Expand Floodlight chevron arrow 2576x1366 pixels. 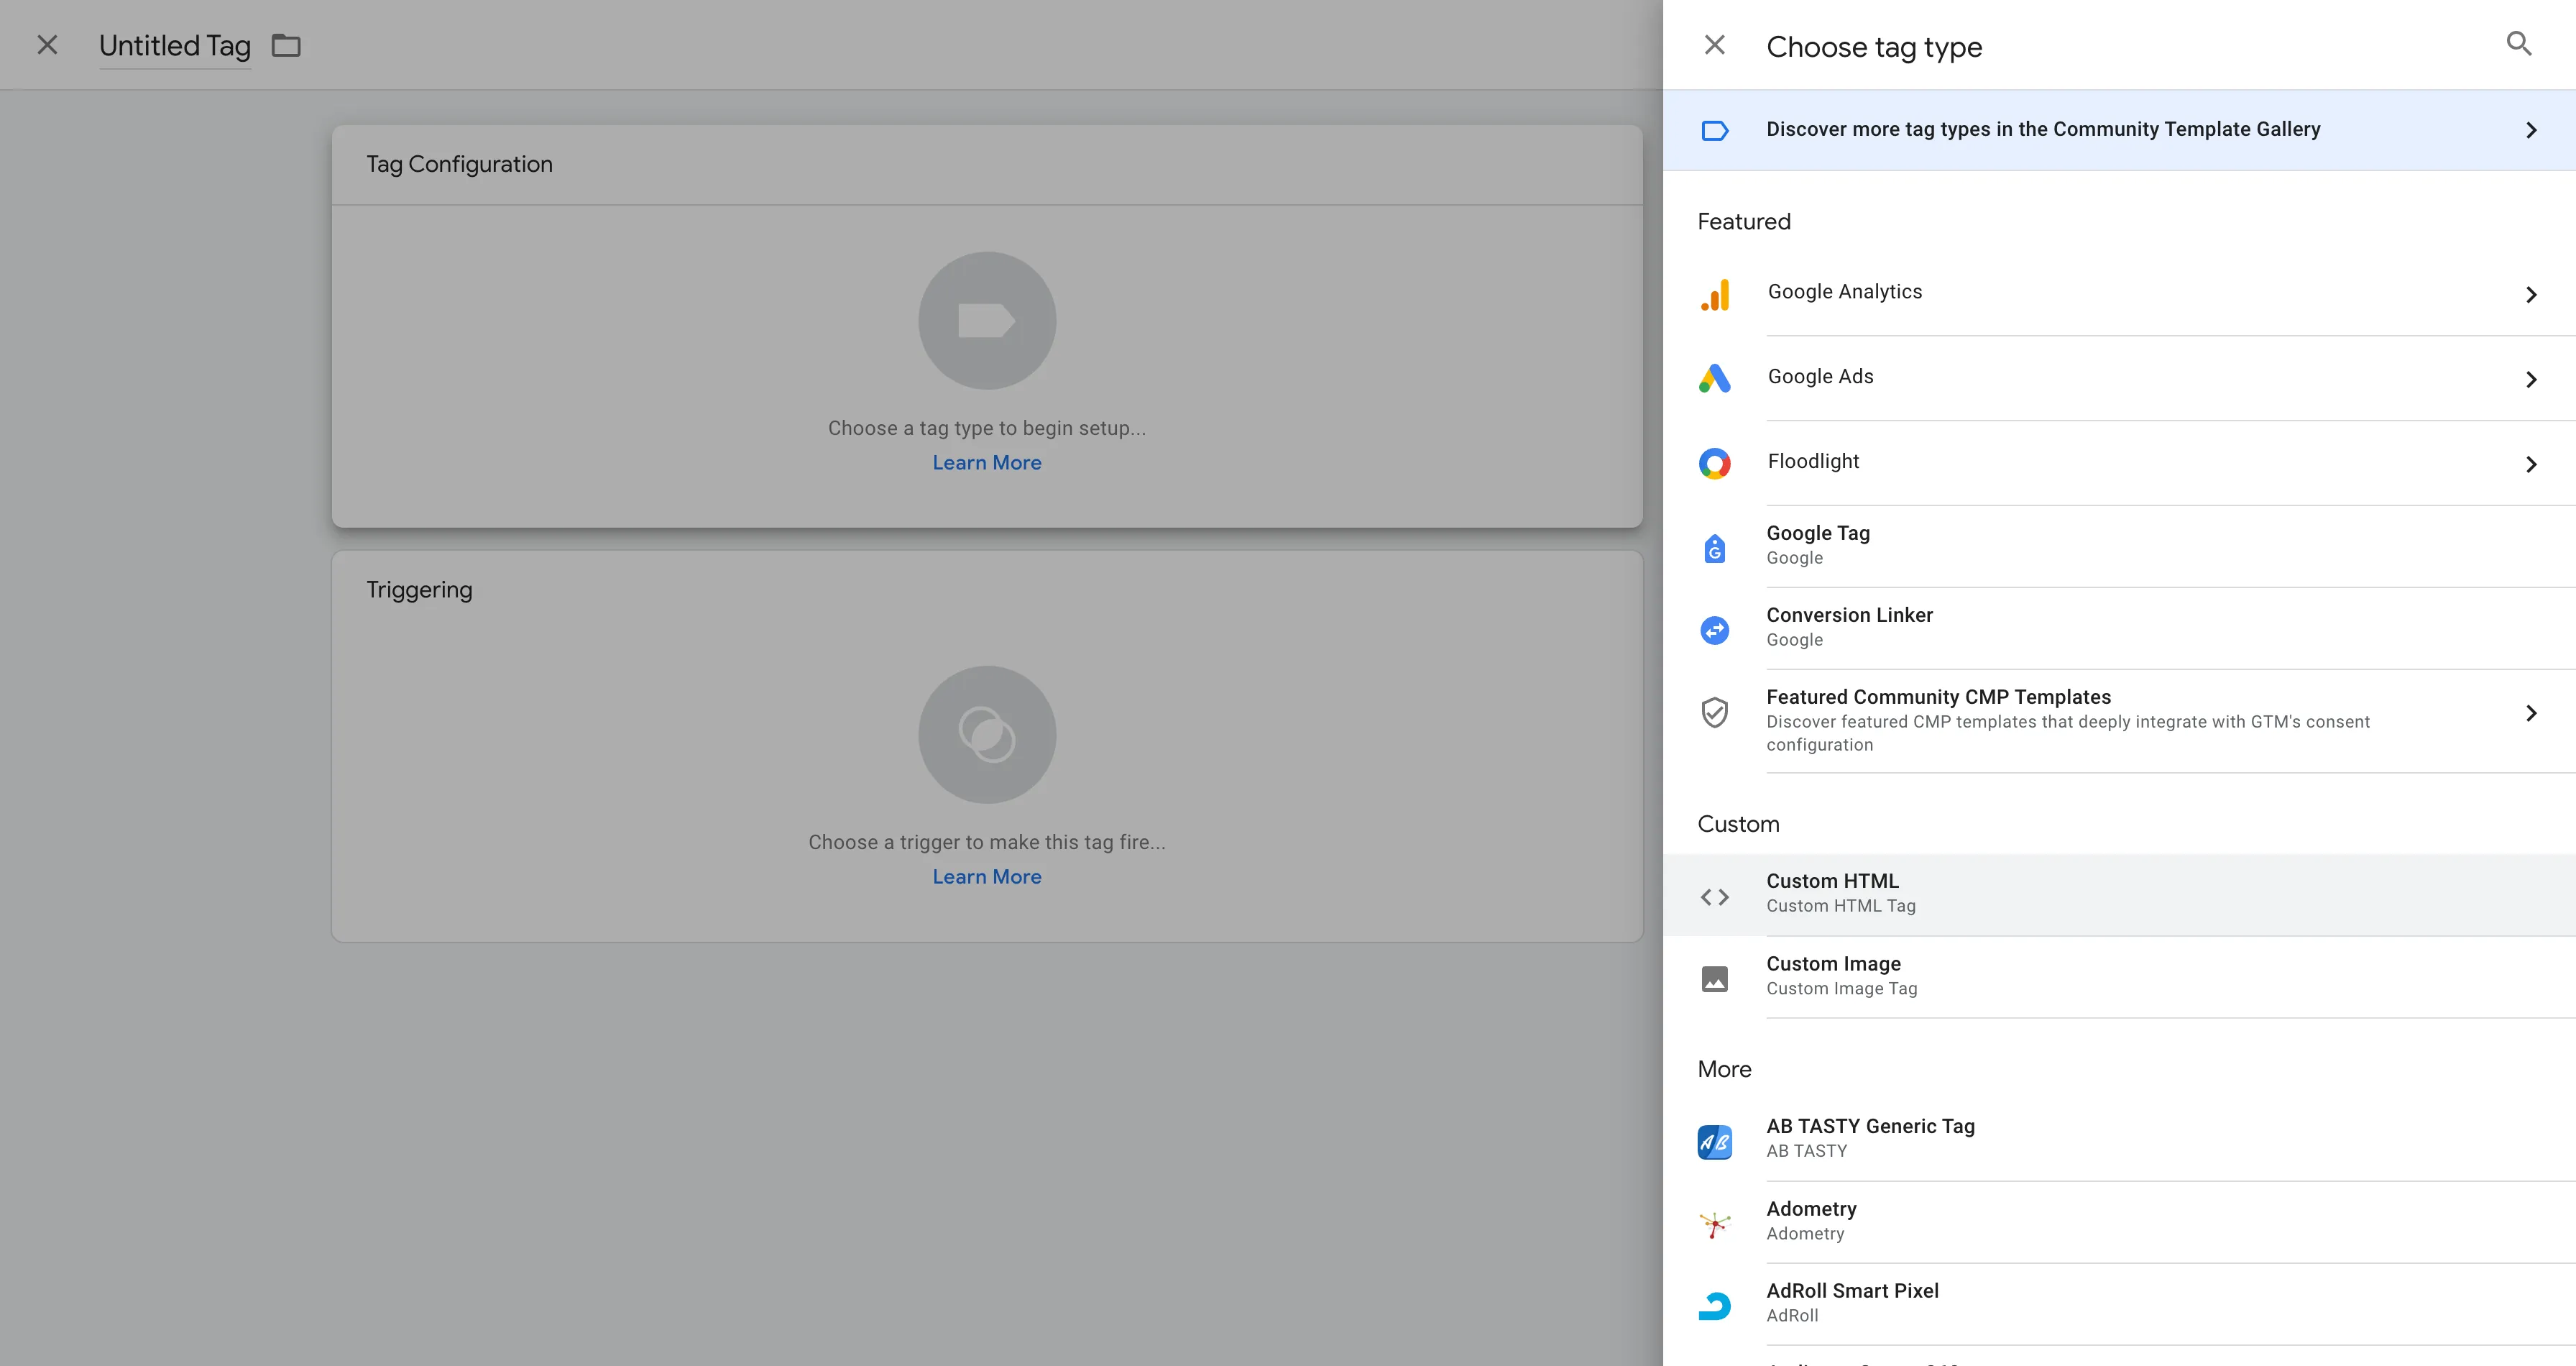2531,464
